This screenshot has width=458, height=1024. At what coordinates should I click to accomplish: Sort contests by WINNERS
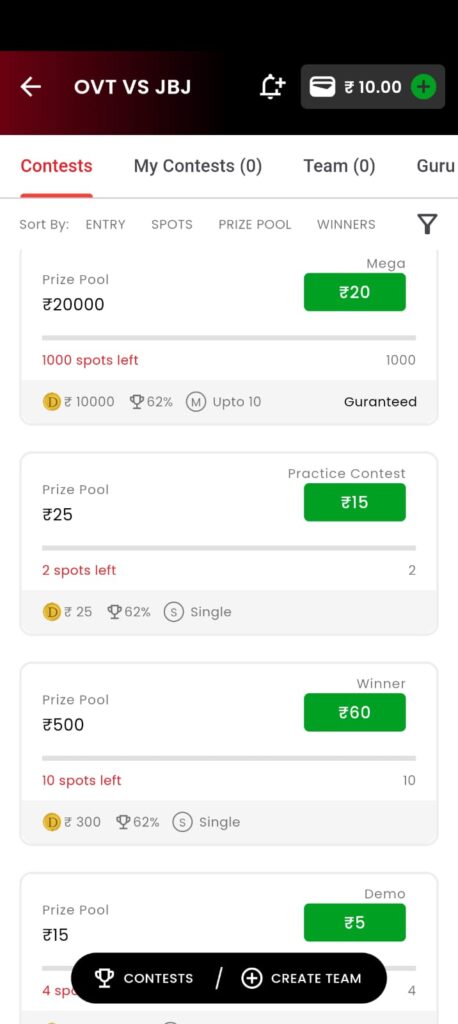pos(346,224)
